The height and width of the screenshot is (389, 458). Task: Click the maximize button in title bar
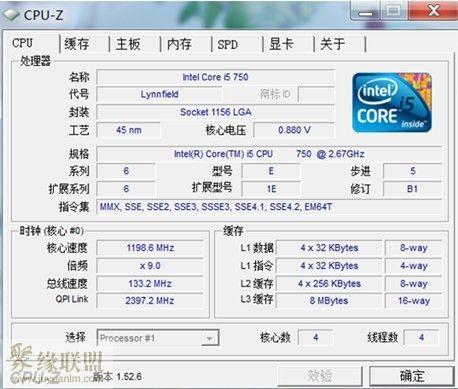(x=394, y=11)
